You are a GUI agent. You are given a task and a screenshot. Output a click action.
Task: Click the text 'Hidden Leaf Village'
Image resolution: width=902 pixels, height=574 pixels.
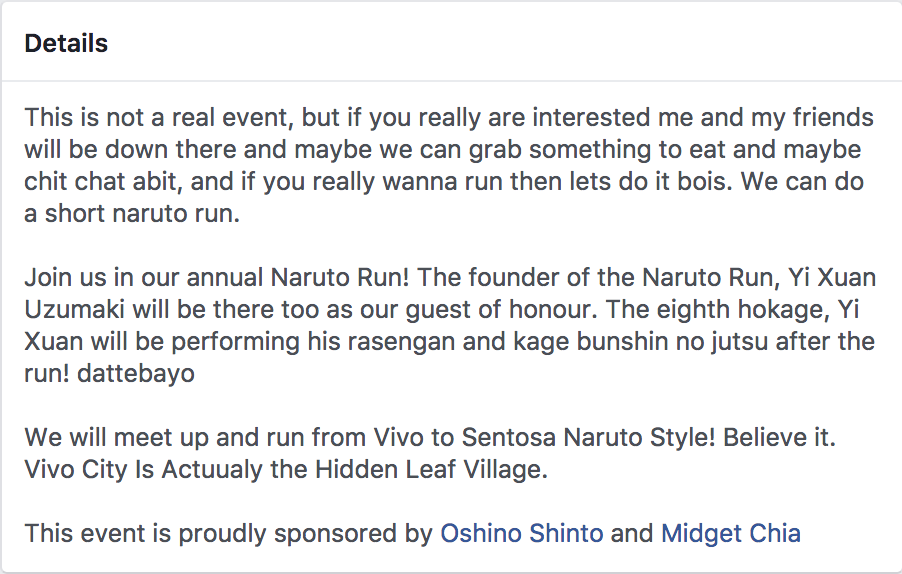point(431,469)
